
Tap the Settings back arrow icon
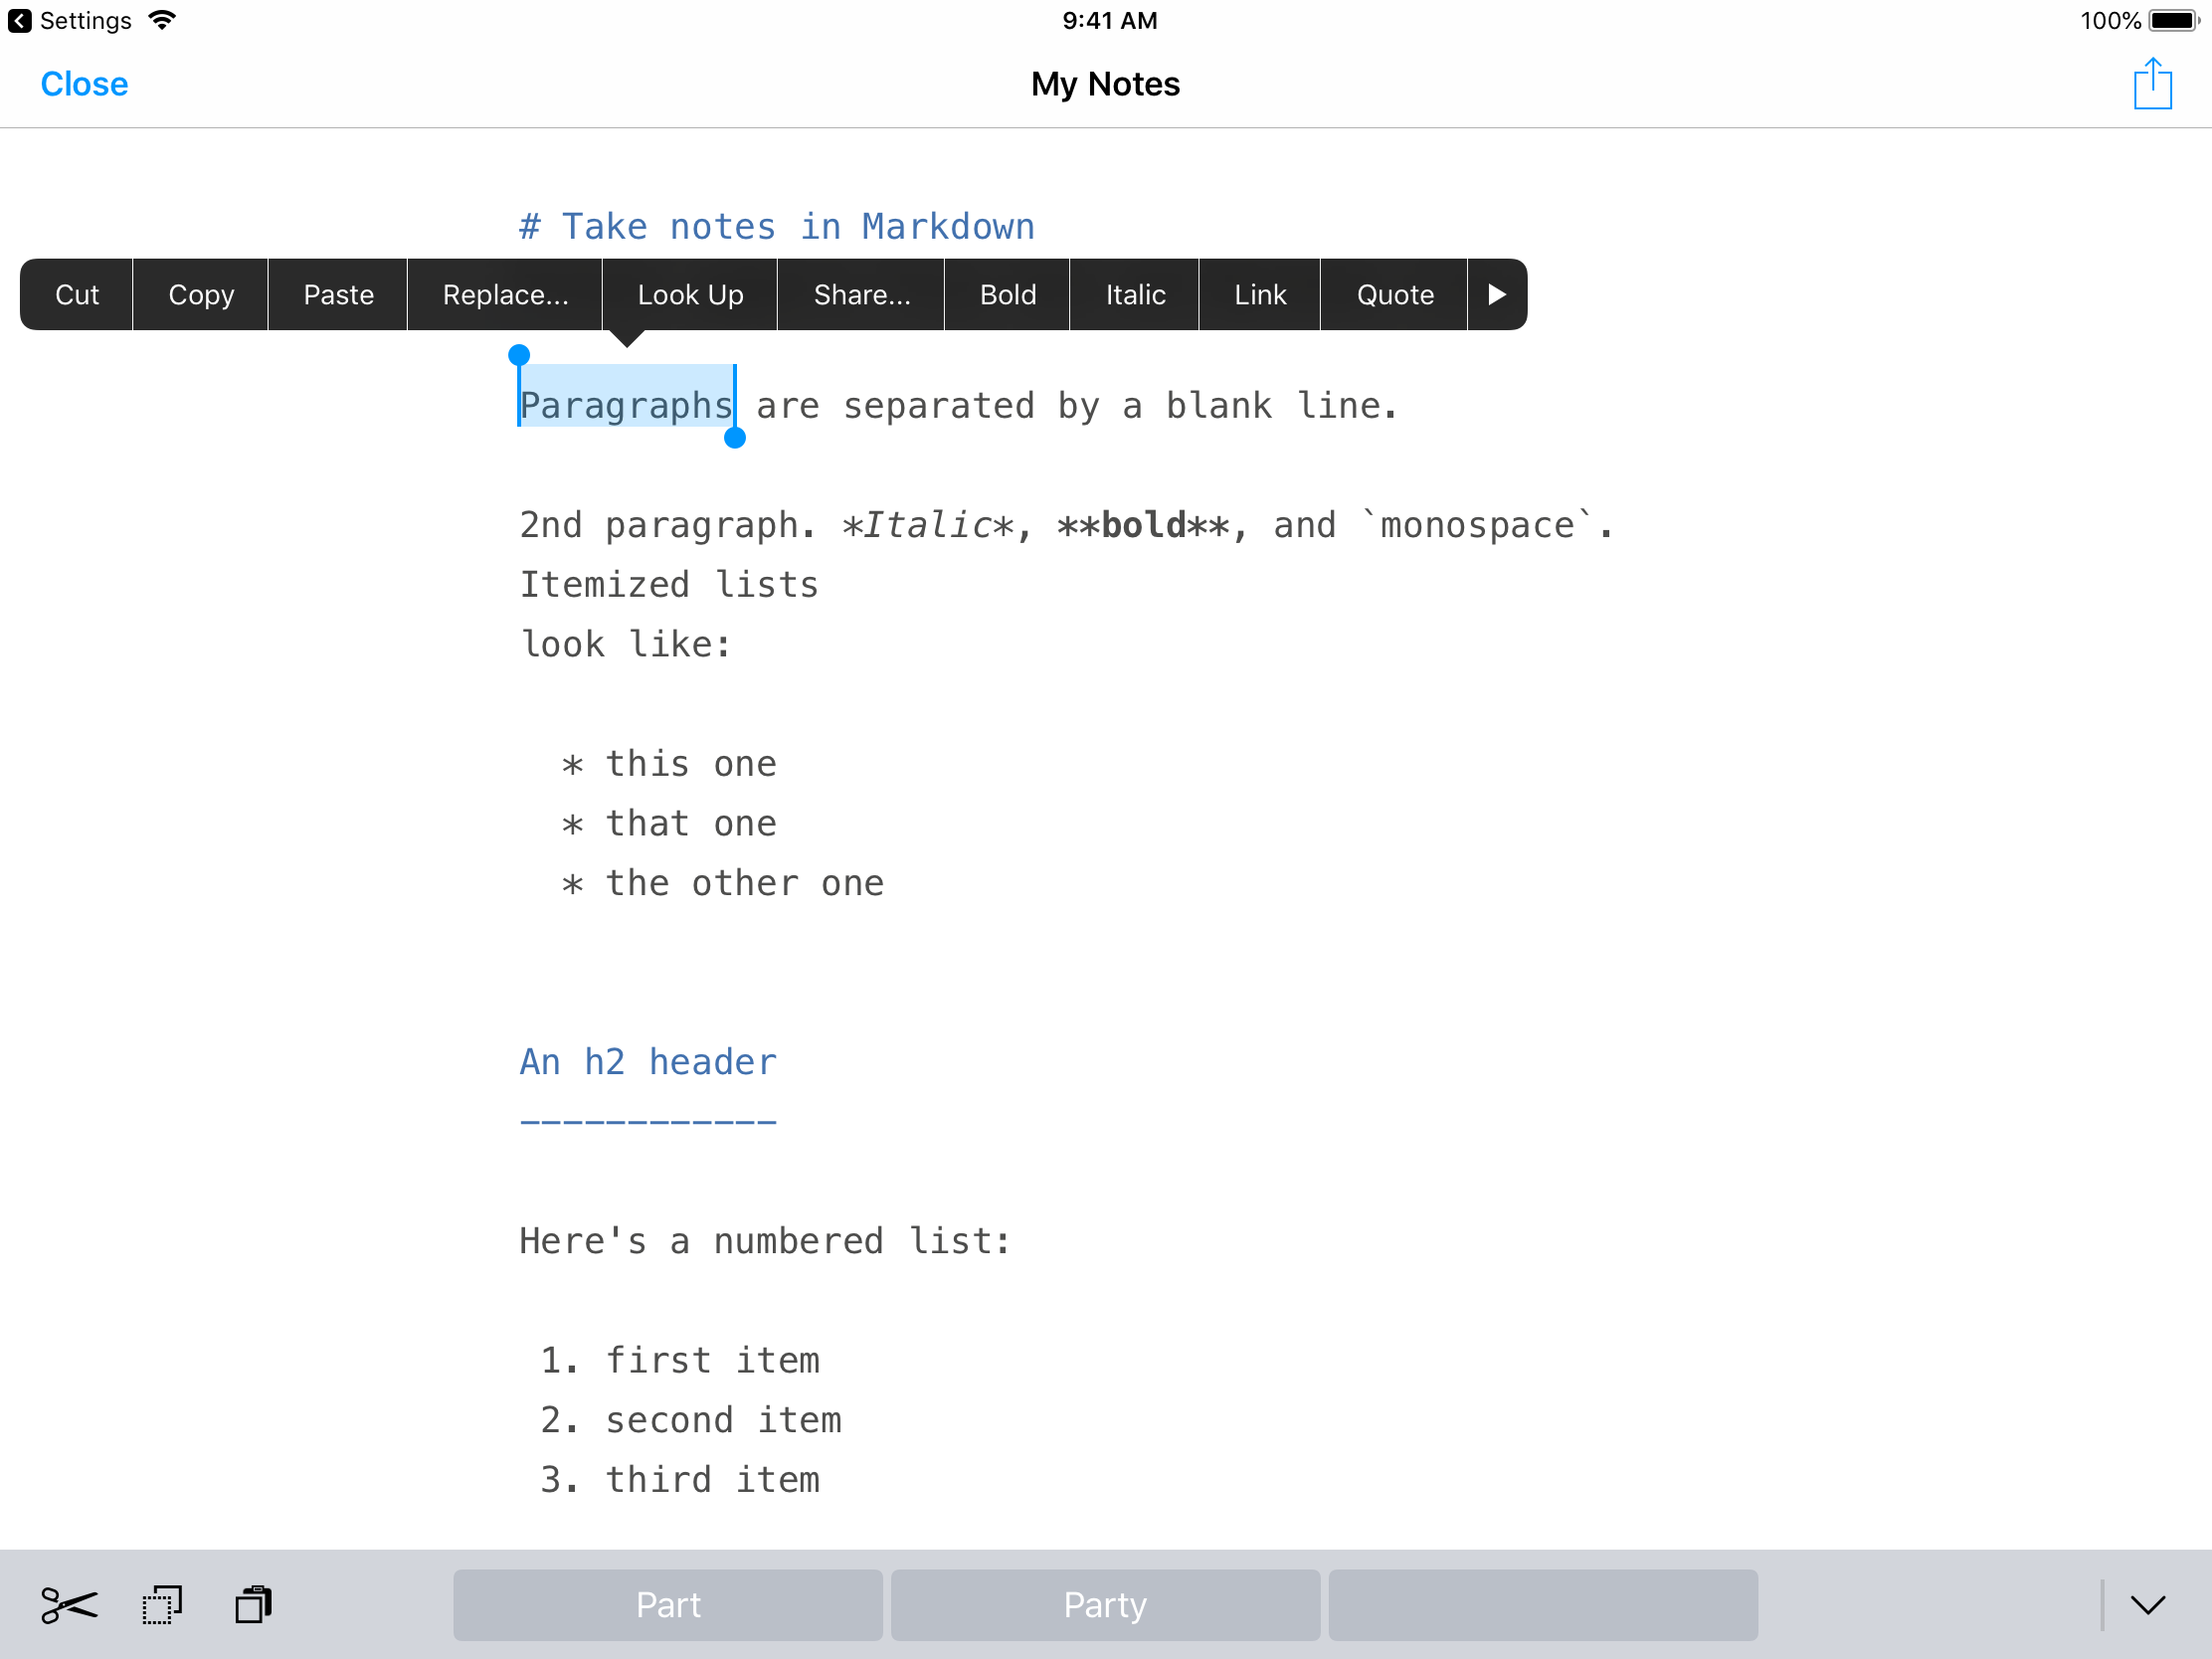point(20,21)
